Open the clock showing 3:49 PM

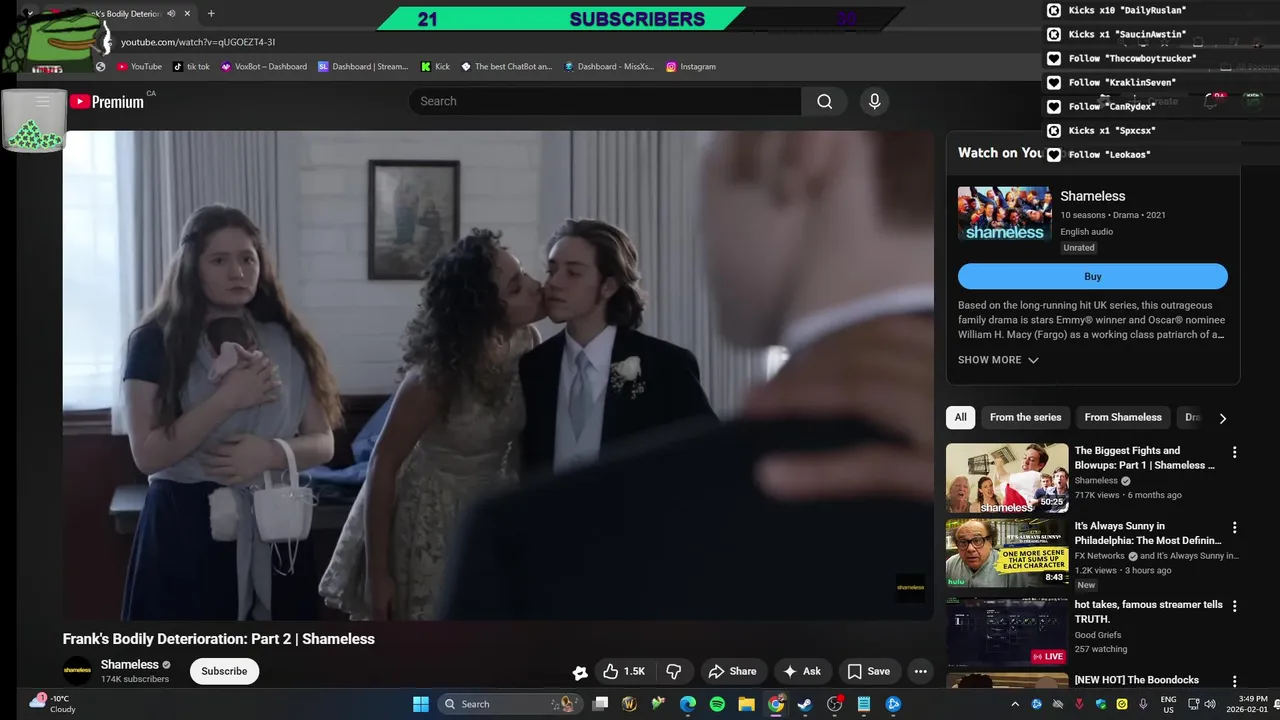1245,704
